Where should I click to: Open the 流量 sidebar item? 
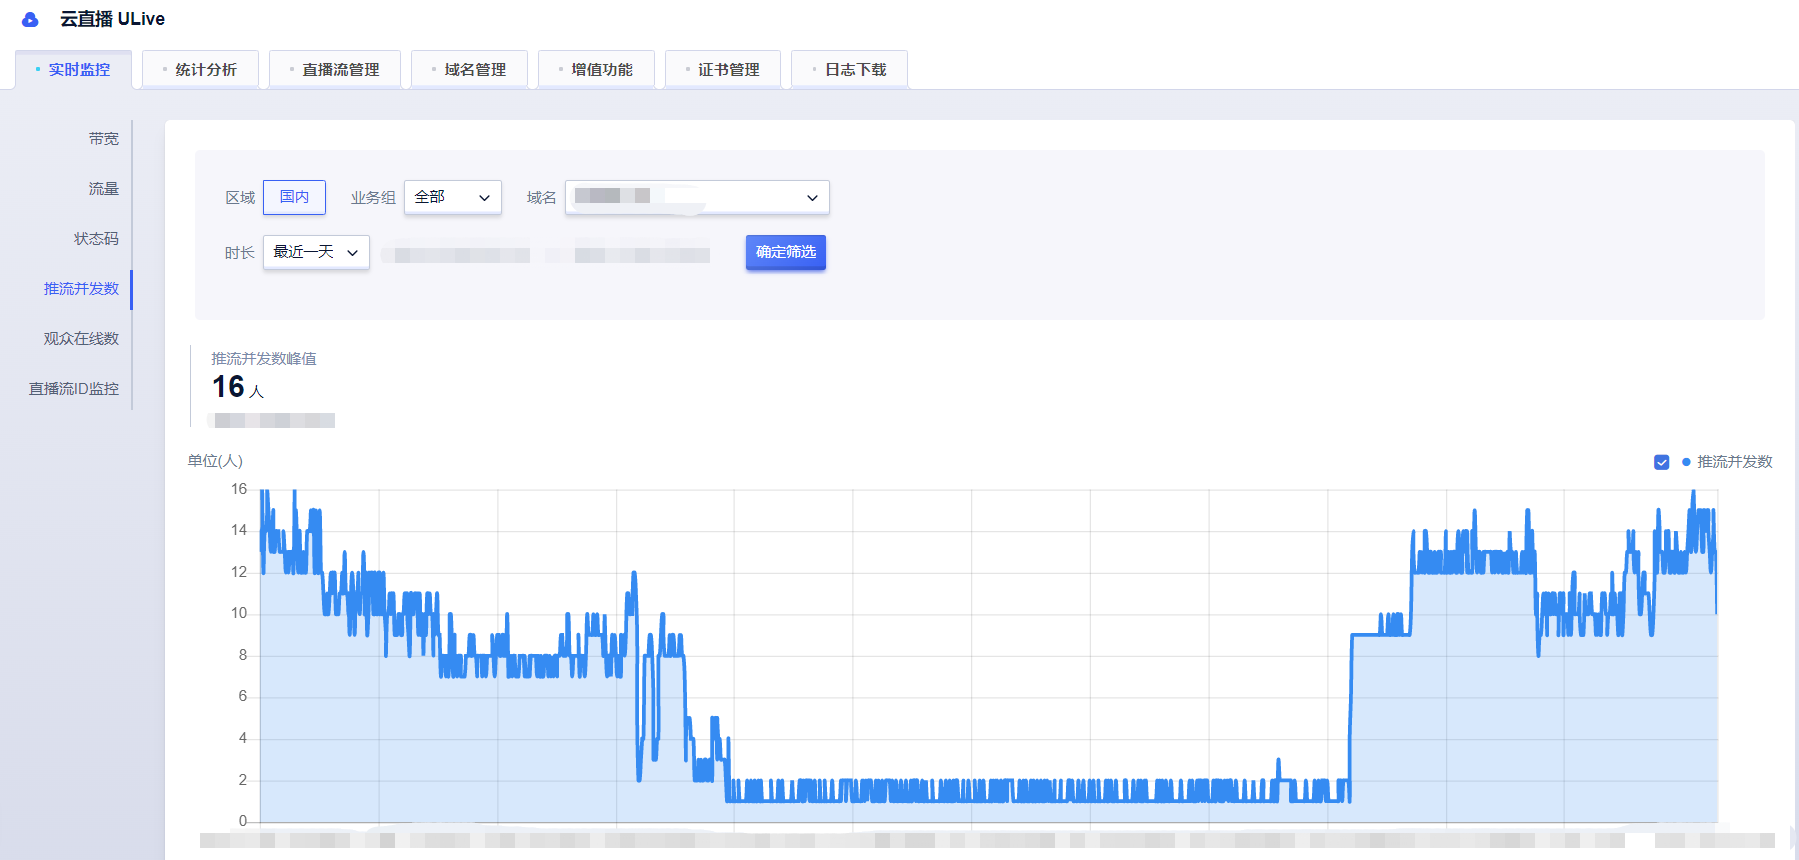tap(103, 189)
